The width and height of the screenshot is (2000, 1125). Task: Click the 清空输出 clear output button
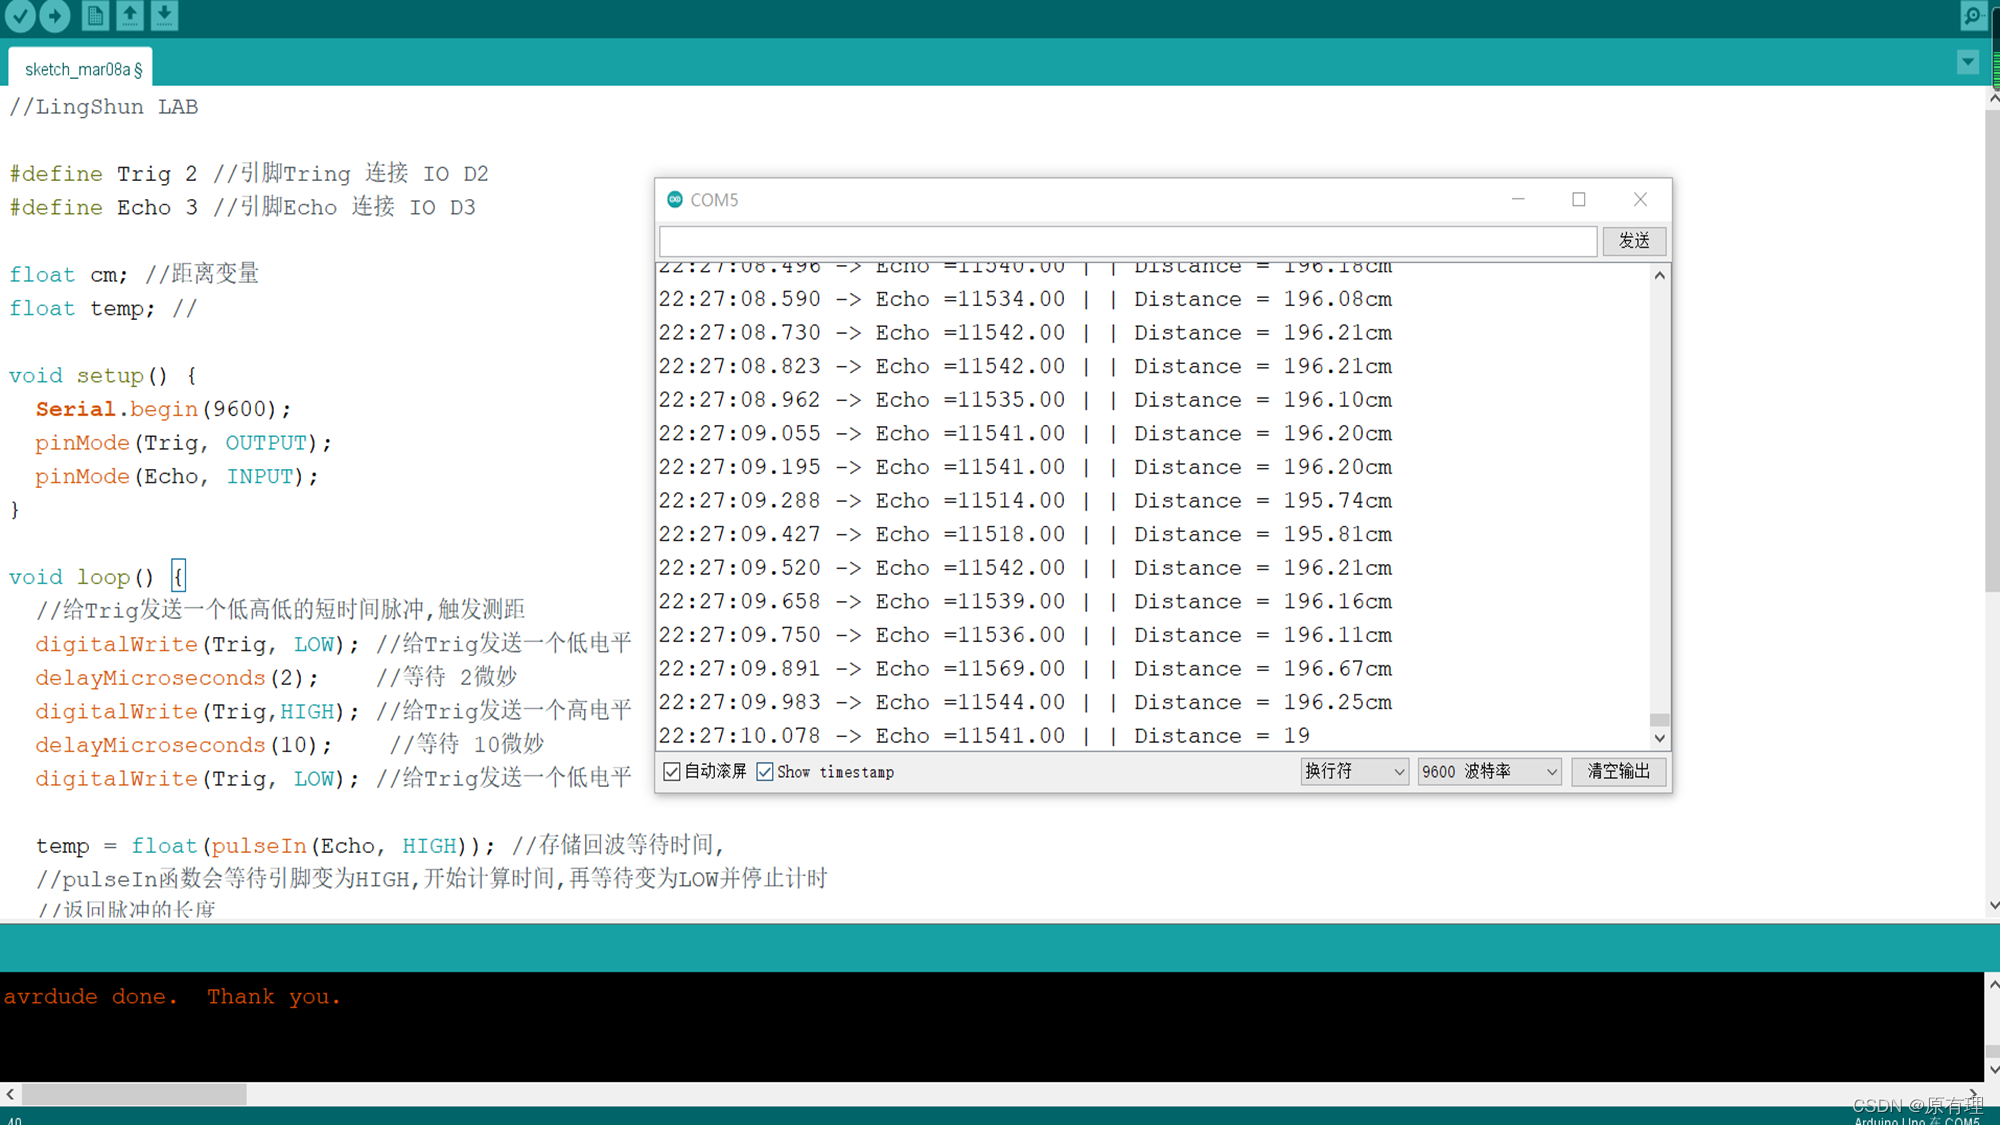[x=1618, y=771]
